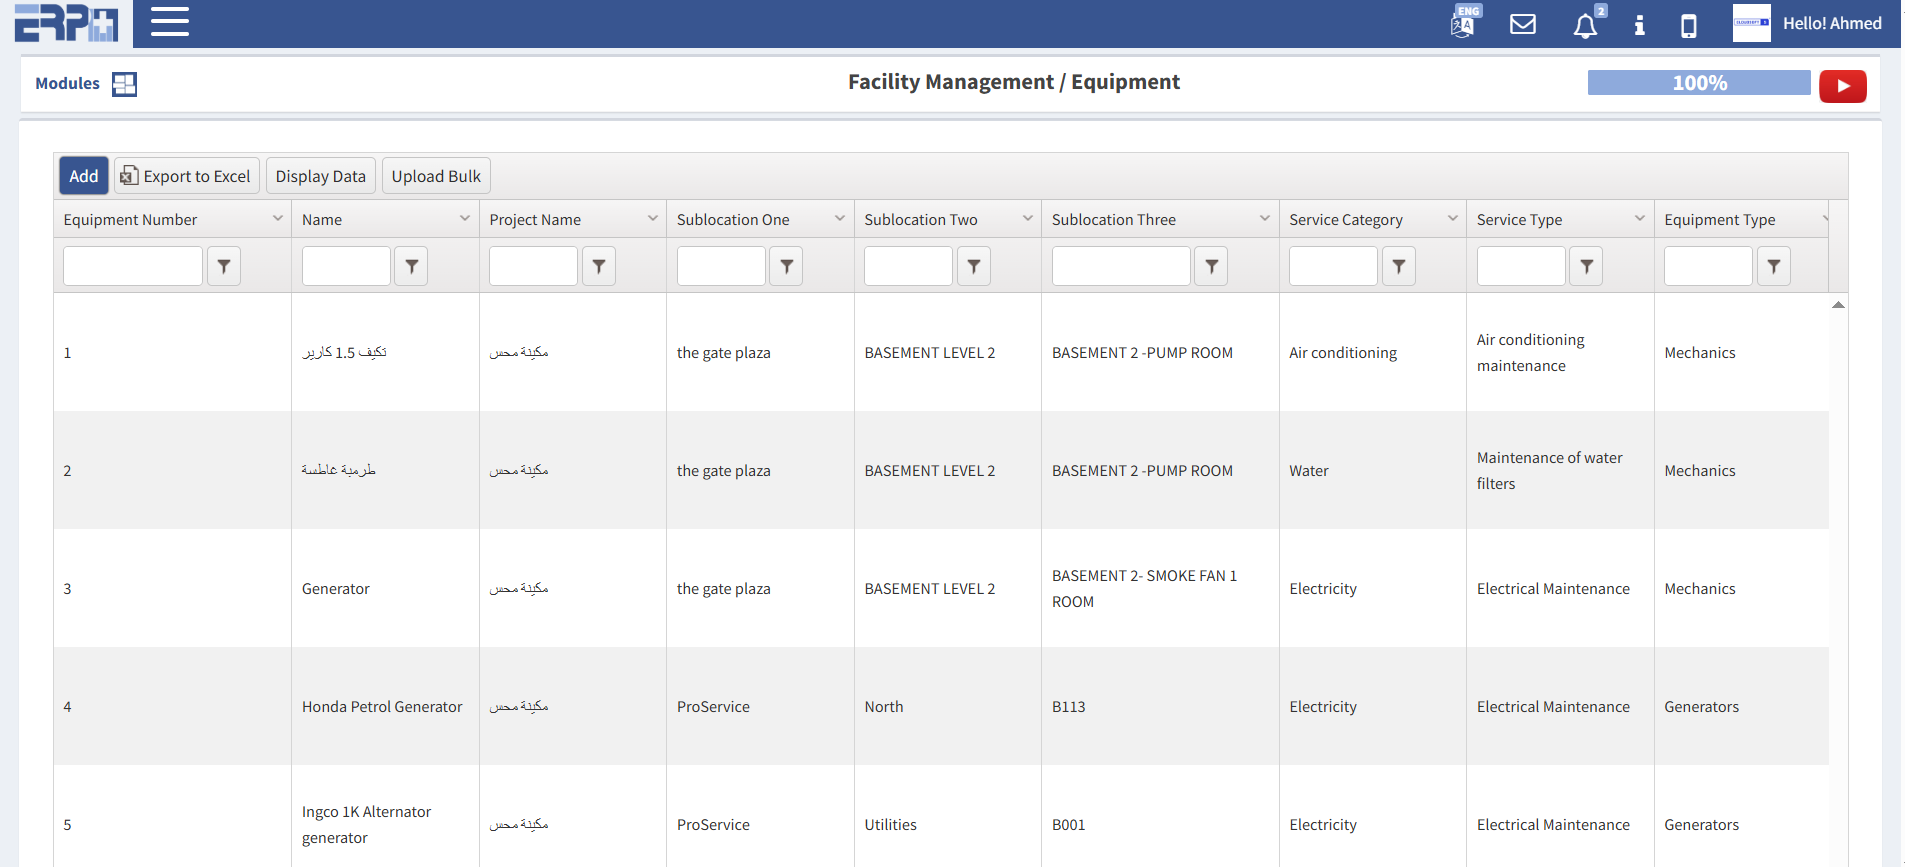Open Sublocation Three column dropdown arrow
Viewport: 1905px width, 867px height.
[x=1264, y=219]
